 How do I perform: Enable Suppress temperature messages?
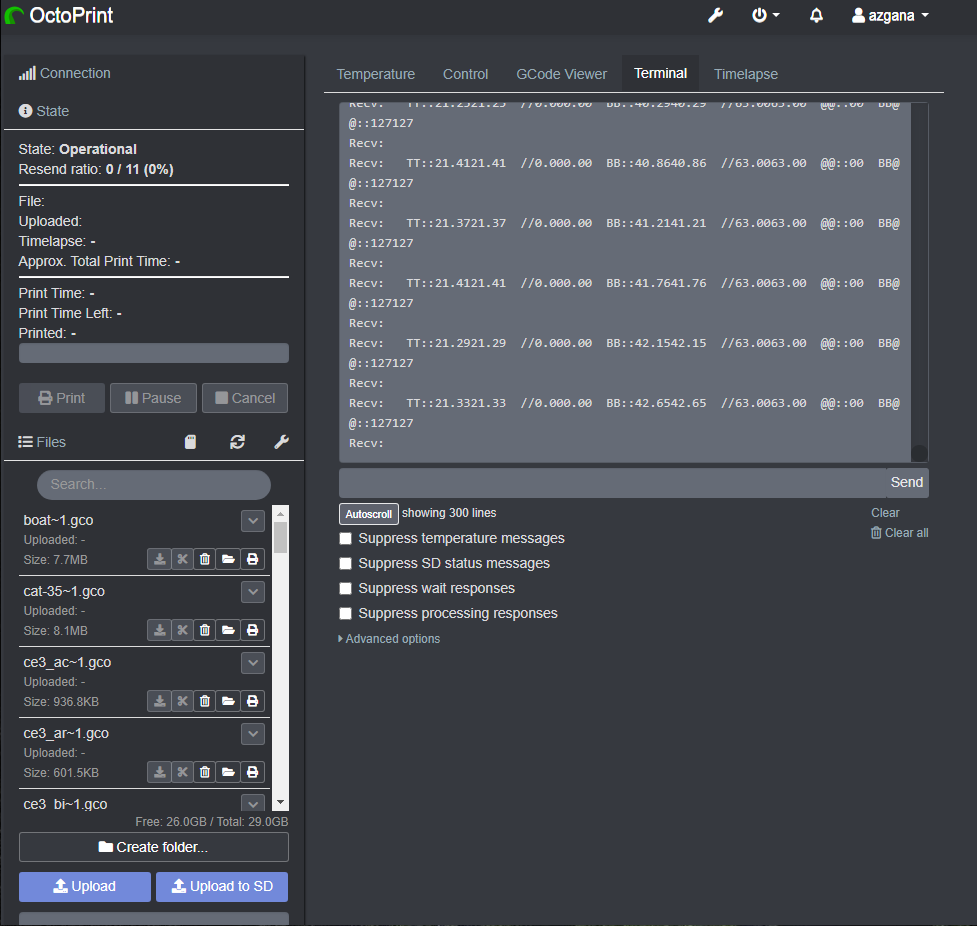tap(346, 538)
